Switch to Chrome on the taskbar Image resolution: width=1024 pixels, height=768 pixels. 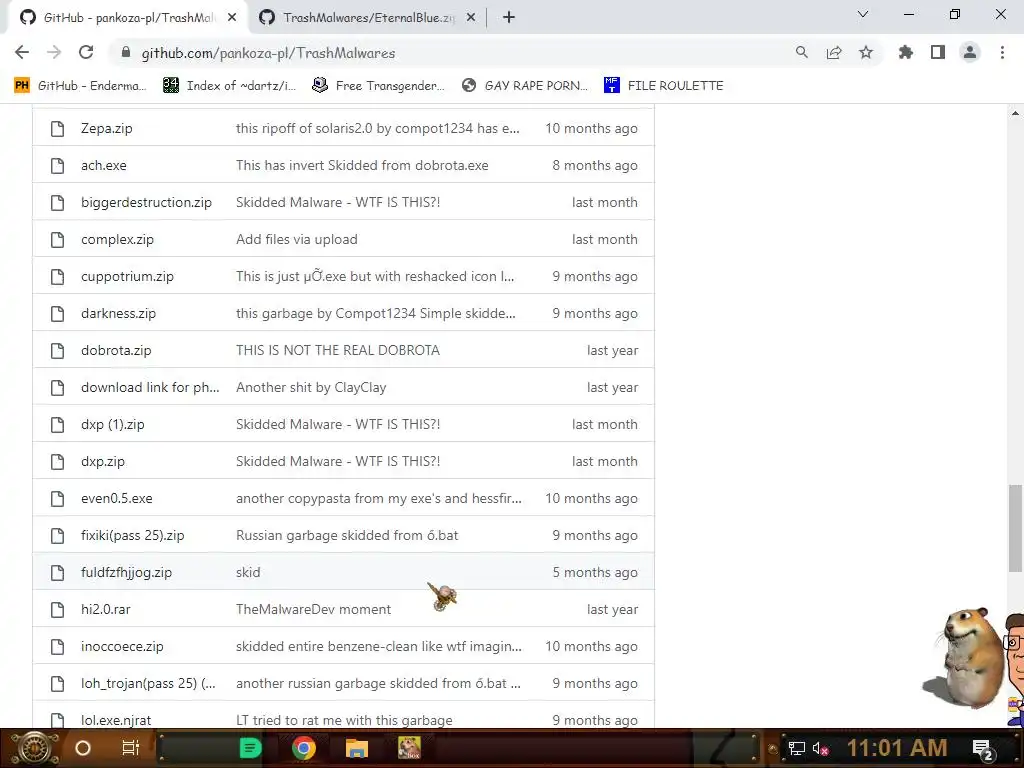pyautogui.click(x=304, y=748)
